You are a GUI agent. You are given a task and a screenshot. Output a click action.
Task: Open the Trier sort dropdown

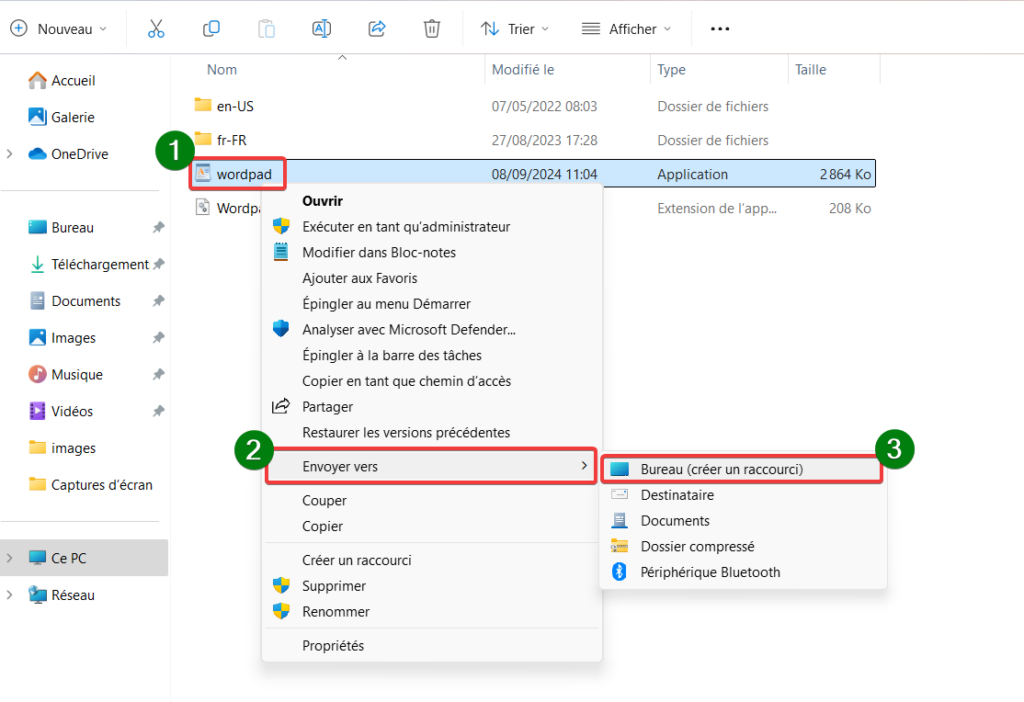515,29
